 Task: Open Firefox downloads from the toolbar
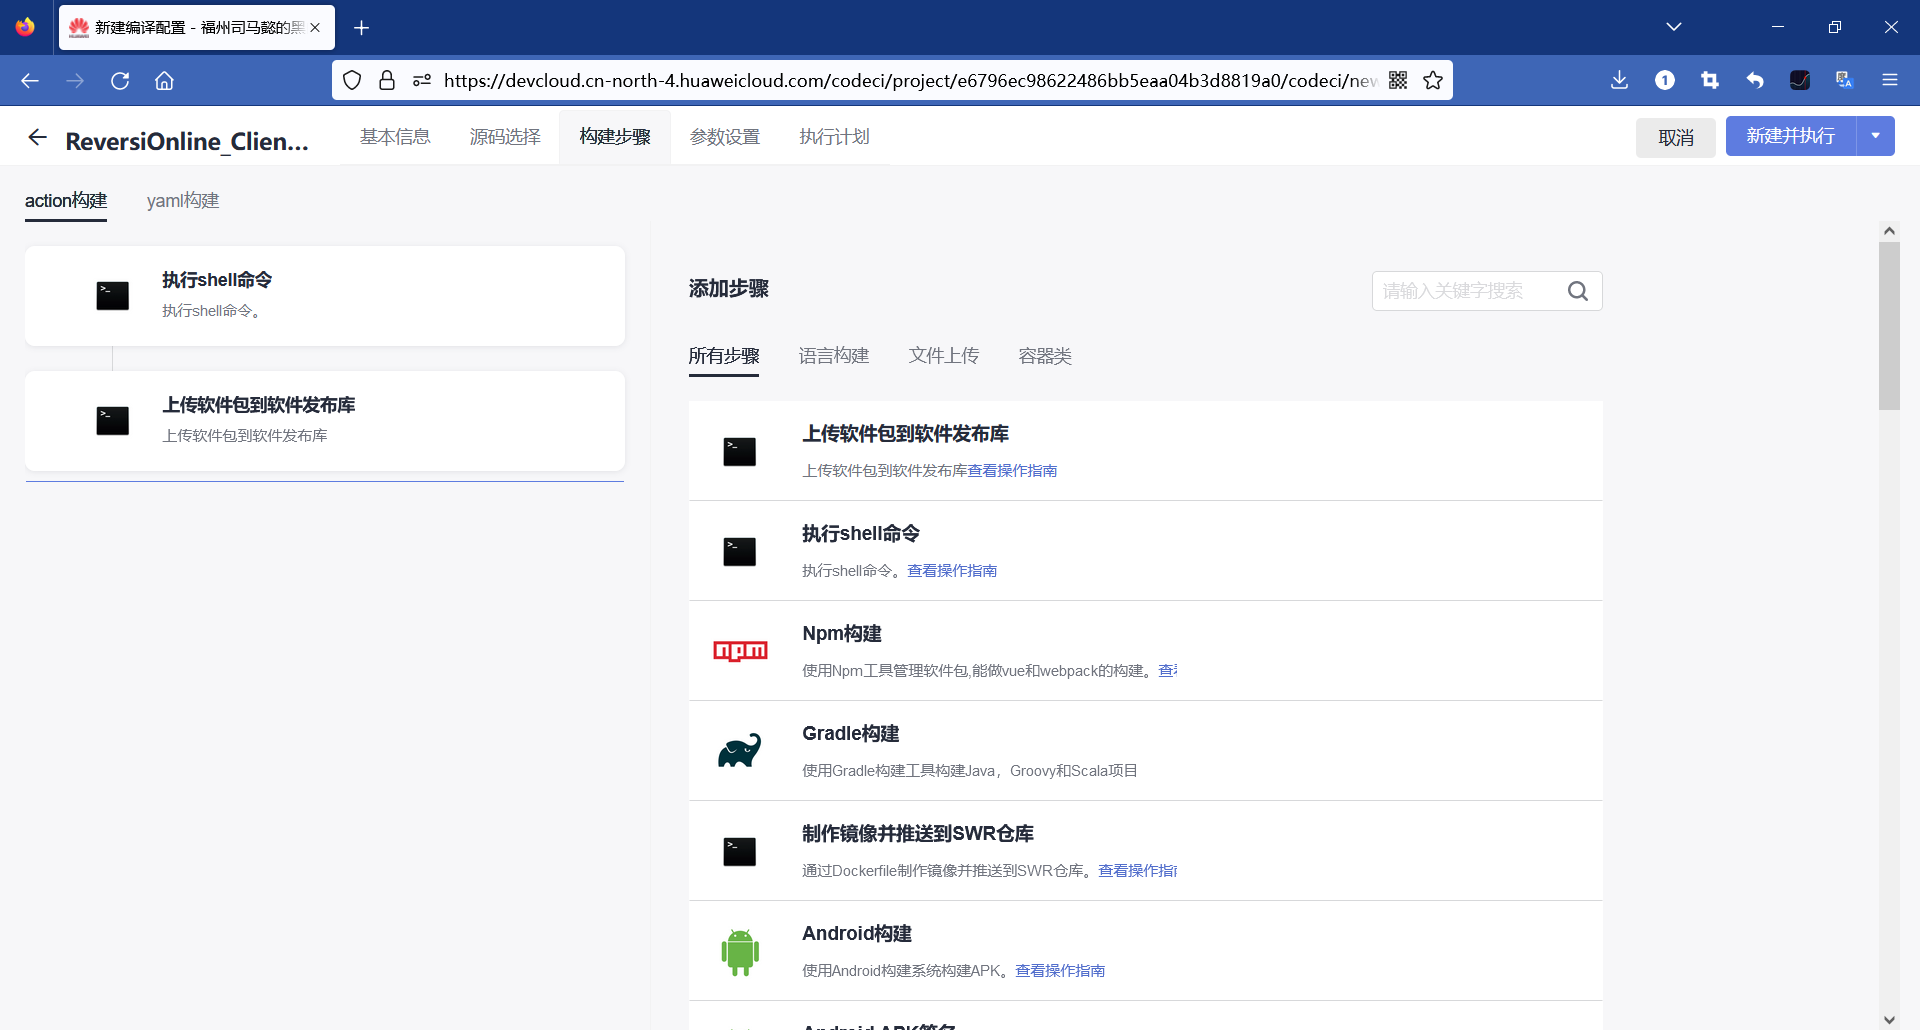[x=1619, y=80]
